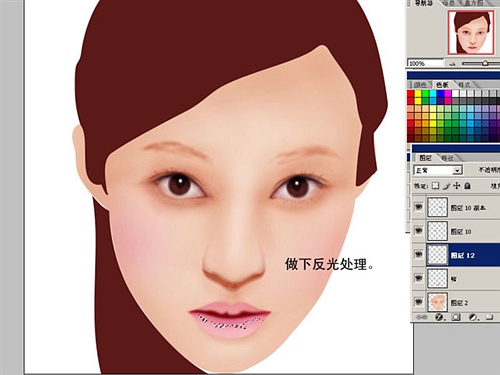The height and width of the screenshot is (375, 500).
Task: Select the 图层 10 layer
Action: (463, 231)
